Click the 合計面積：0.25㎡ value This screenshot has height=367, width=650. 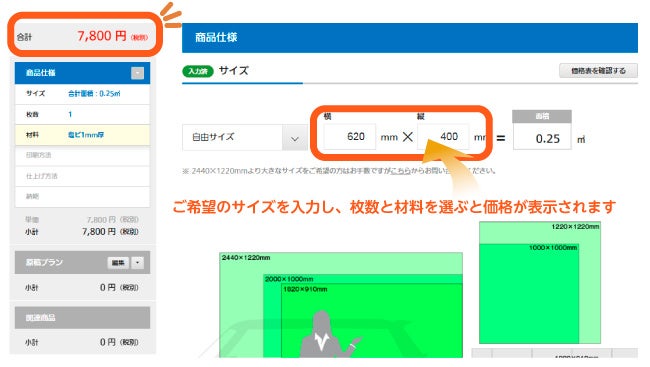(94, 94)
